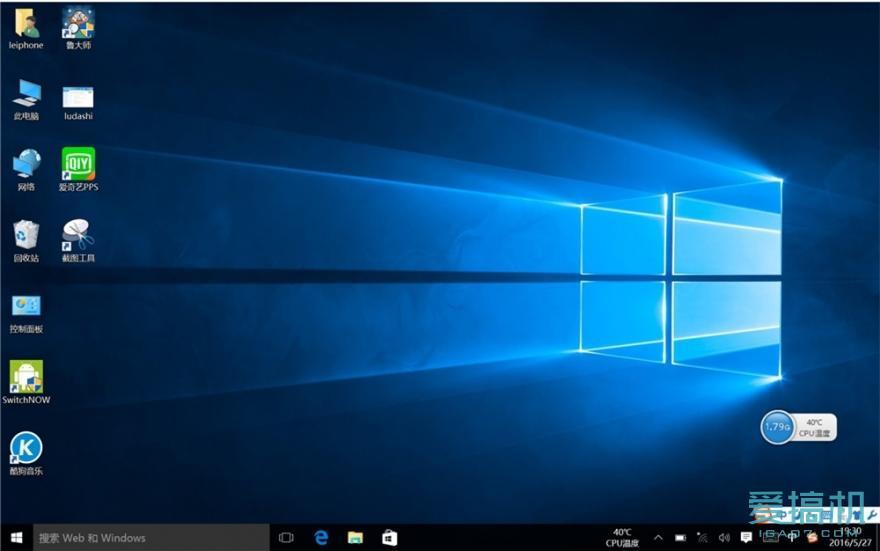Select the 此电脑 (This PC) icon

[x=26, y=100]
